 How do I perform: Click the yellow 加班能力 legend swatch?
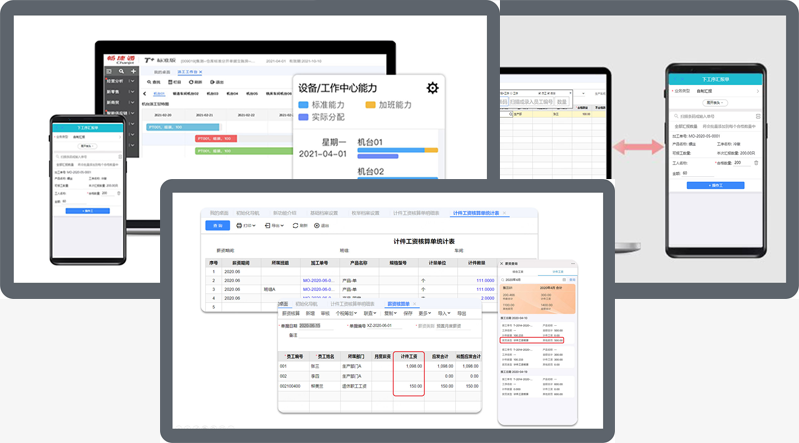tap(370, 104)
